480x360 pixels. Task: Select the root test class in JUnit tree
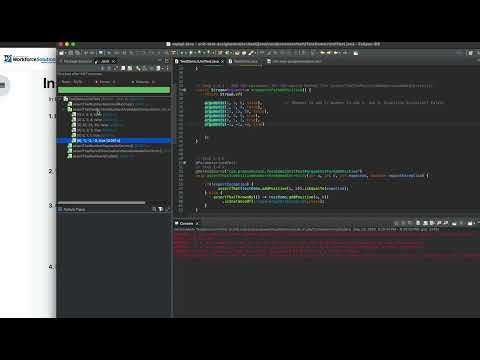(x=103, y=99)
